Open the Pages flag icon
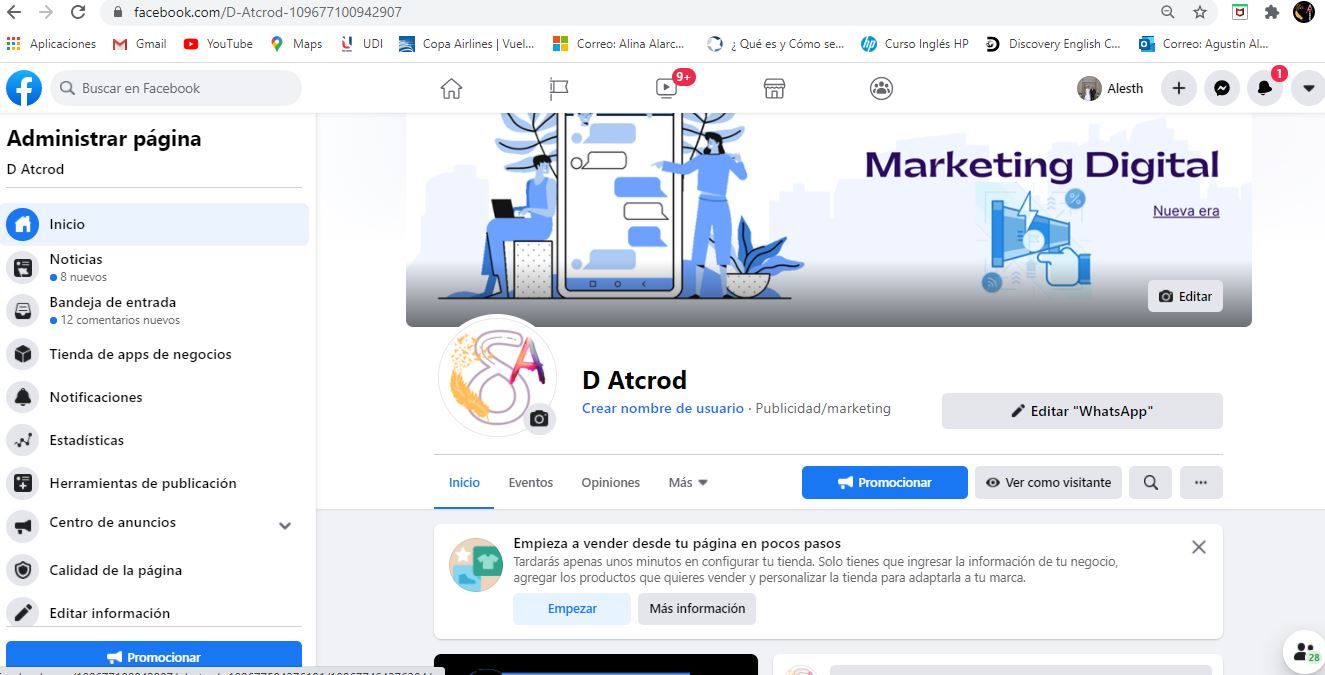 pos(559,88)
